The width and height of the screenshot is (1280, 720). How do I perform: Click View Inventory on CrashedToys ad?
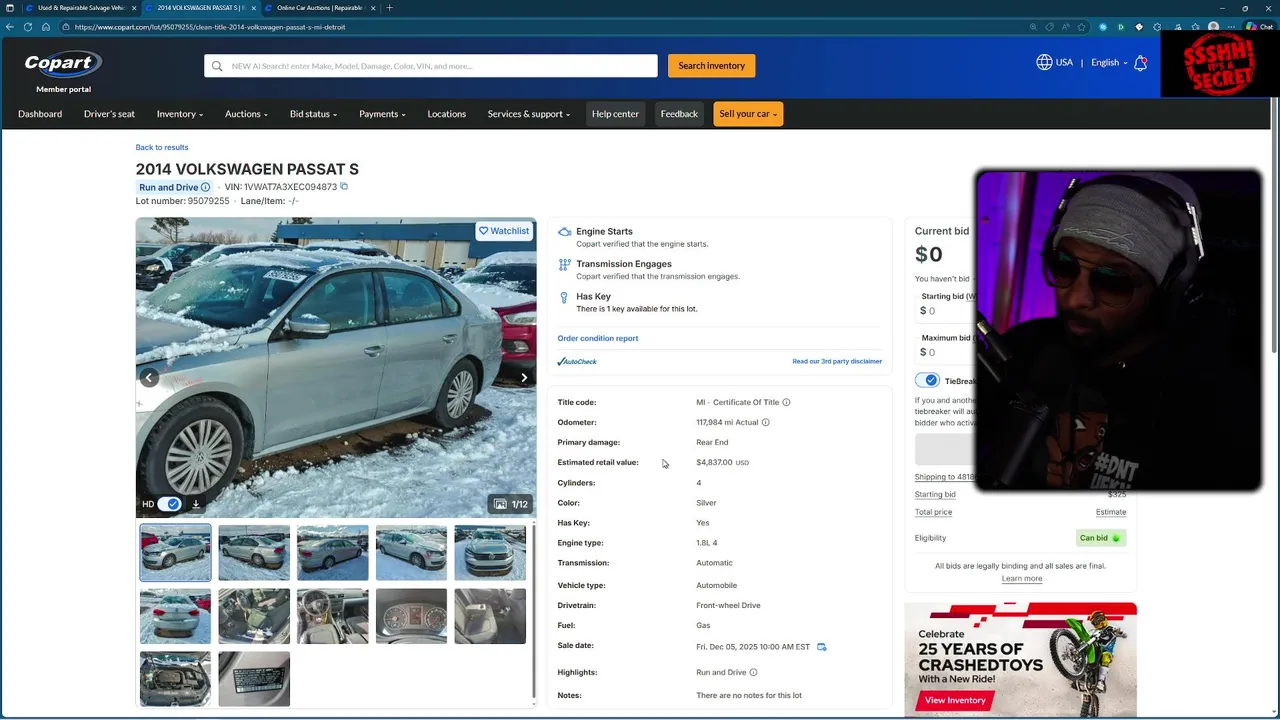(x=955, y=700)
